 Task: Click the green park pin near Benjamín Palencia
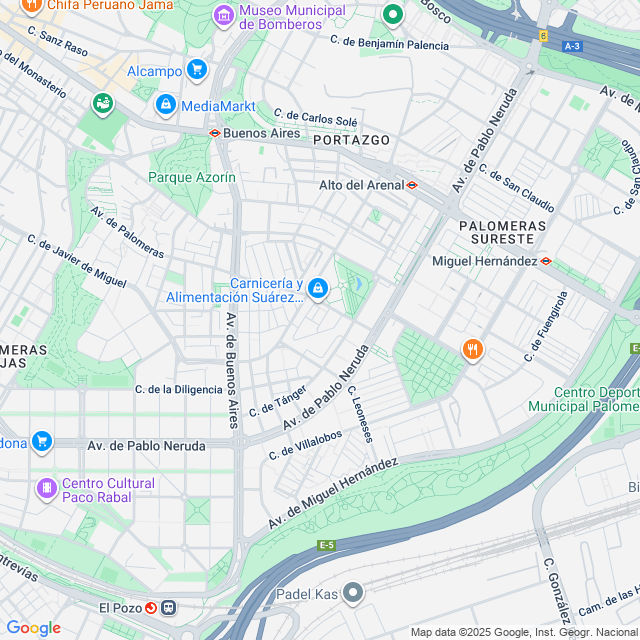393,16
